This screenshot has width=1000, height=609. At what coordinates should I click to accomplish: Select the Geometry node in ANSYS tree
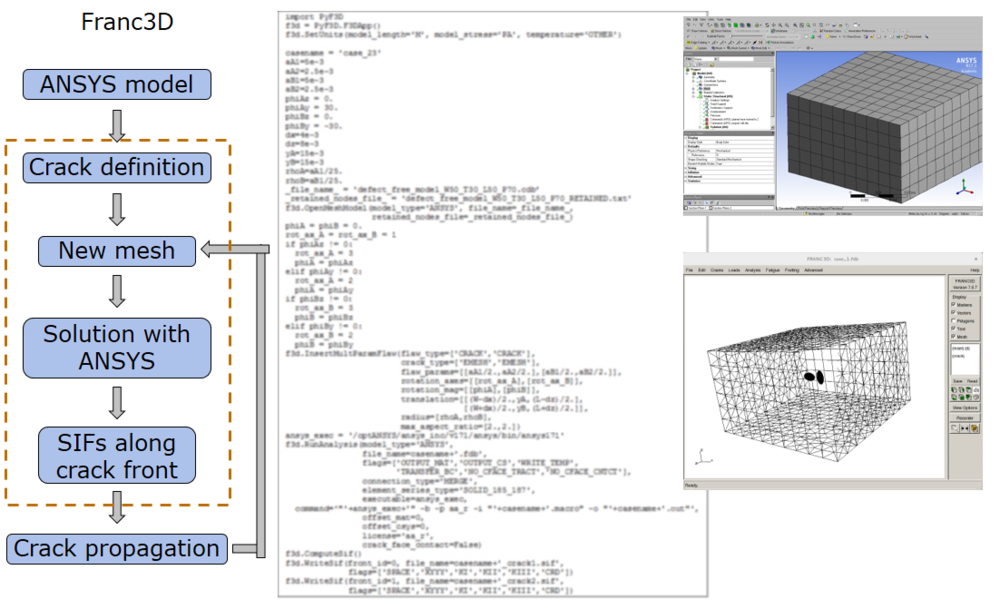[x=709, y=77]
